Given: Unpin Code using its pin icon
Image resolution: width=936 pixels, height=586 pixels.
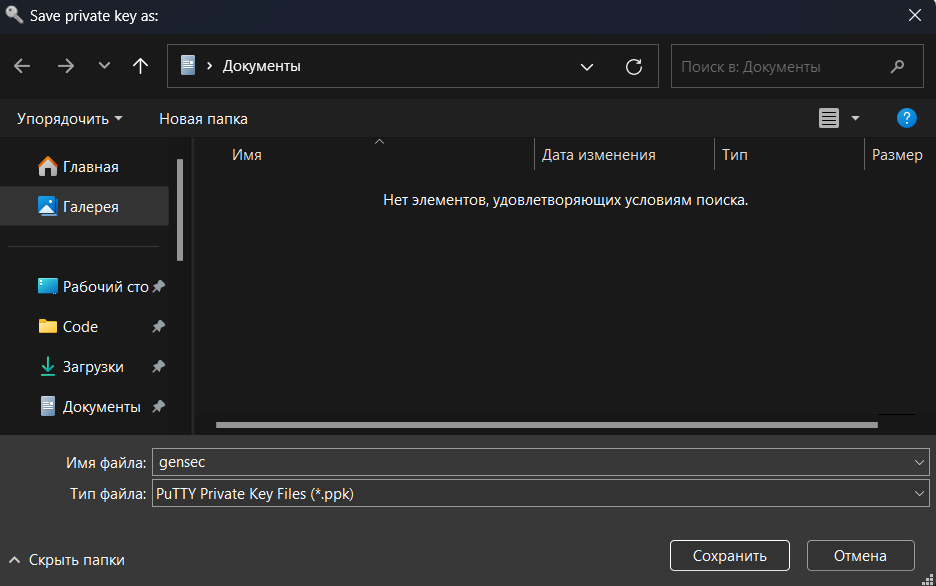Looking at the screenshot, I should click(158, 326).
